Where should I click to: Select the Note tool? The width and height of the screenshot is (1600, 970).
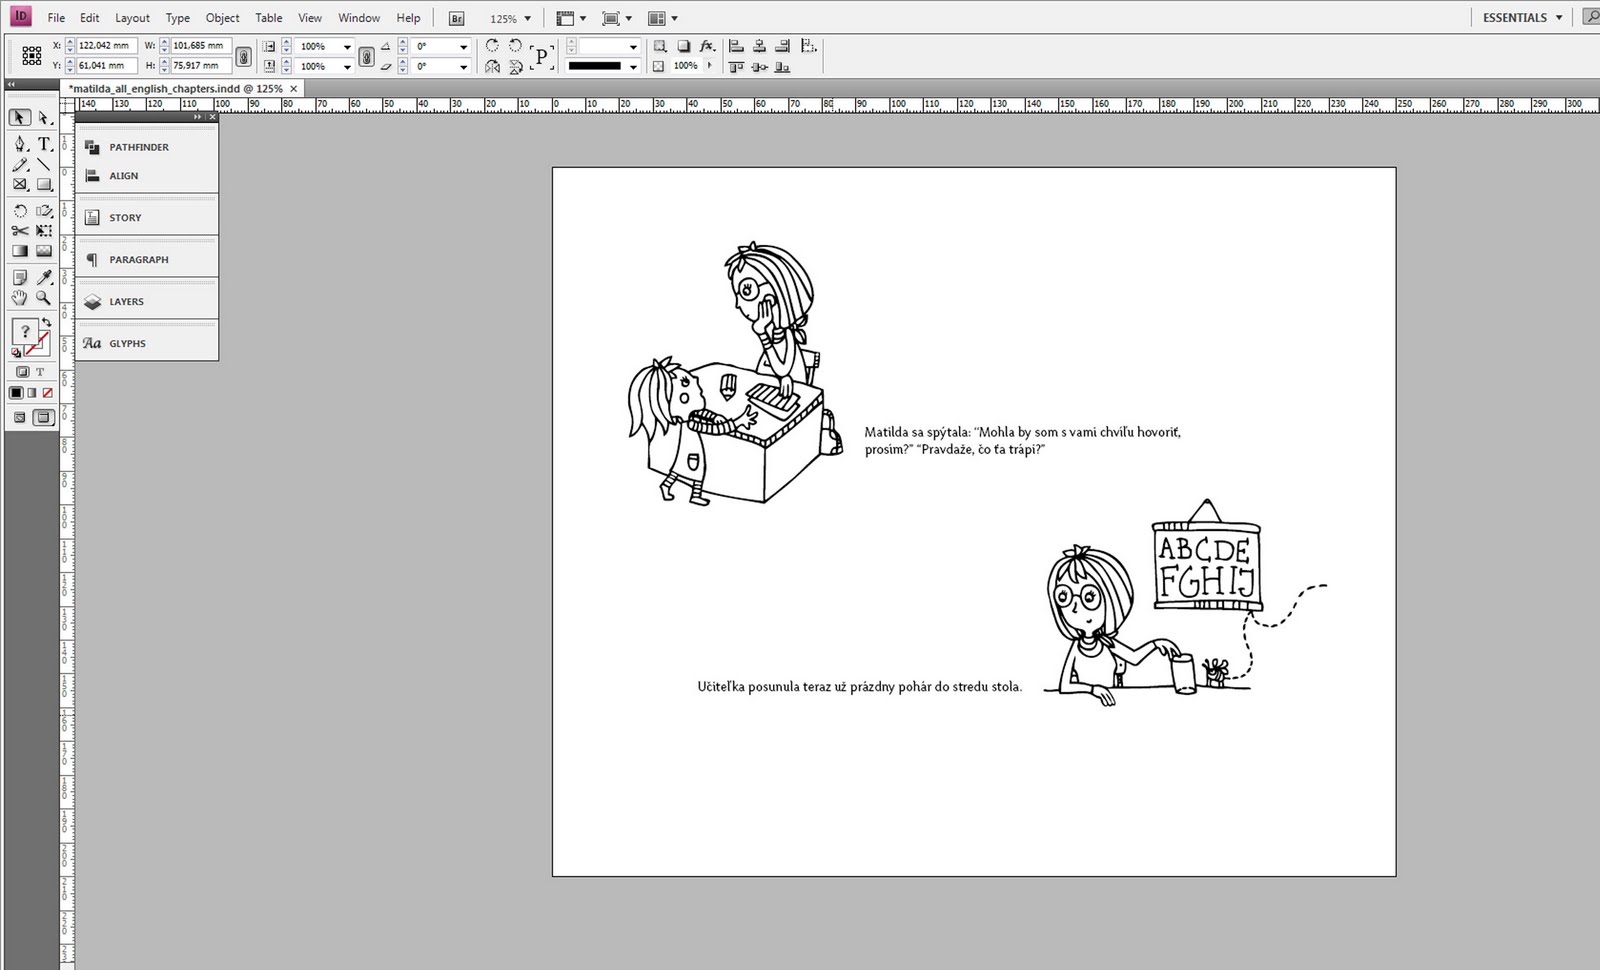coord(19,278)
